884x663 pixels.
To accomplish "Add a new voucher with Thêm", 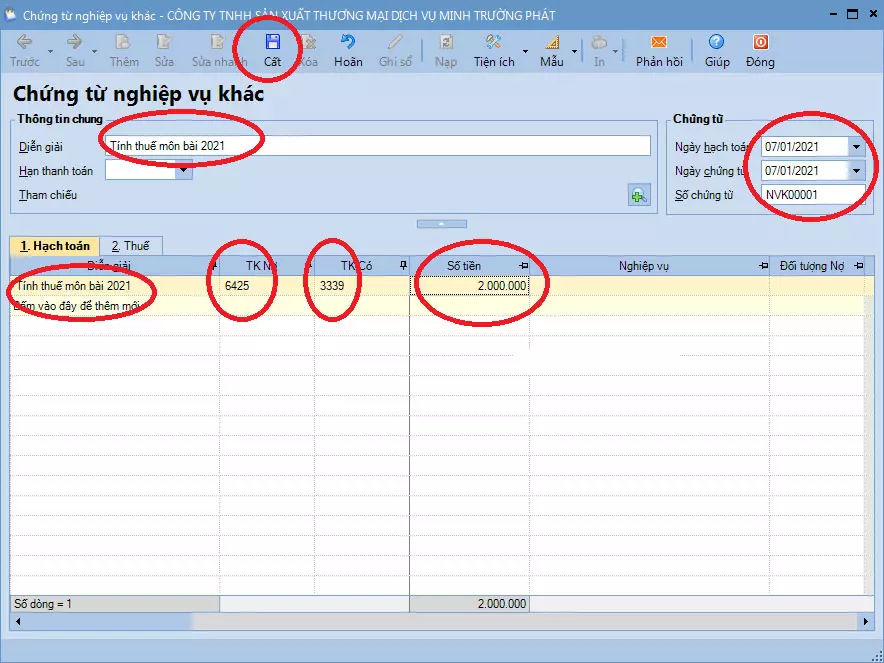I will (x=123, y=50).
